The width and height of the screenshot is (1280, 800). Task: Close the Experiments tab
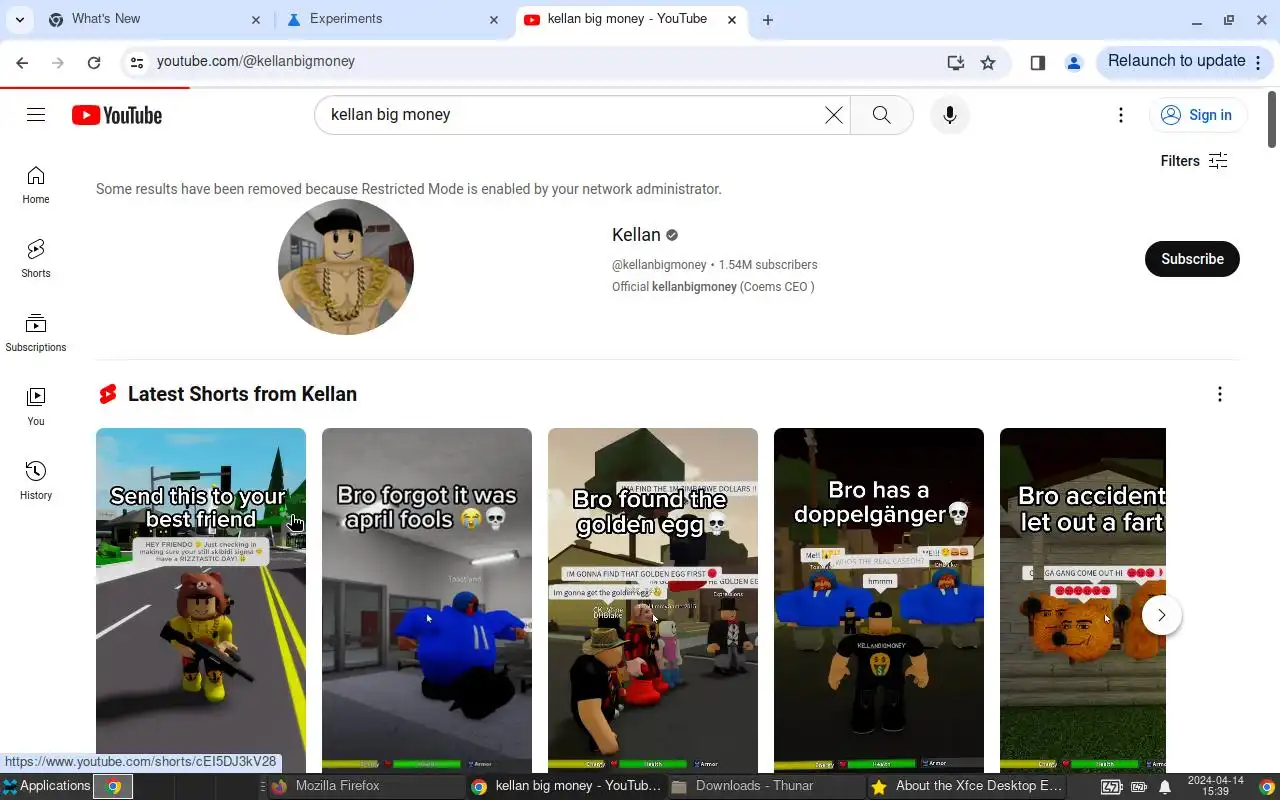tap(494, 20)
